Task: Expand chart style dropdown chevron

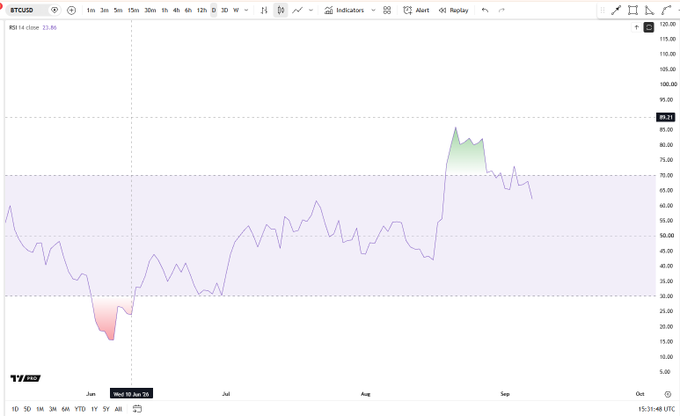Action: (311, 10)
